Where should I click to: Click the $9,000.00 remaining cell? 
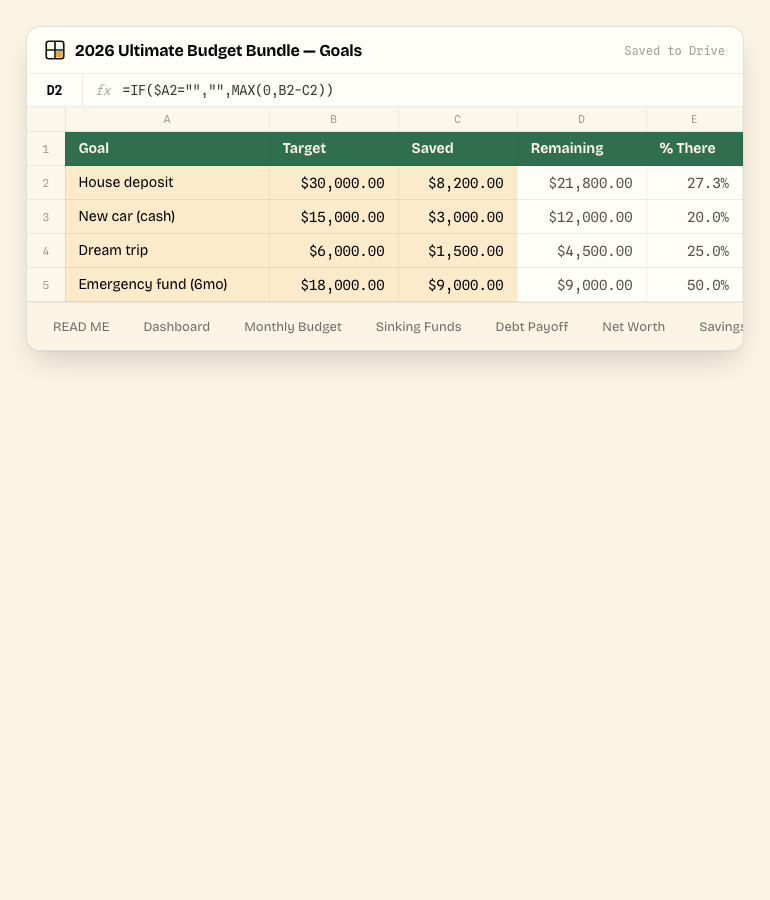point(581,284)
